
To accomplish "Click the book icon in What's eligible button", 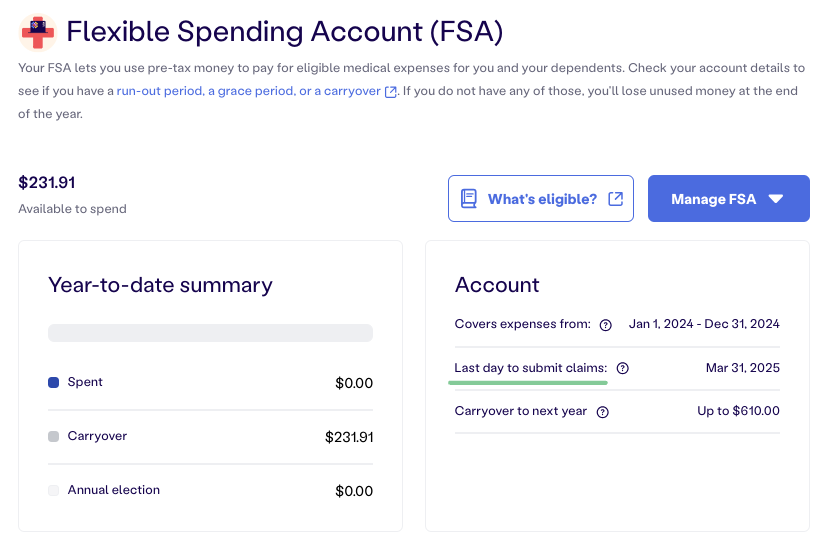I will 469,199.
